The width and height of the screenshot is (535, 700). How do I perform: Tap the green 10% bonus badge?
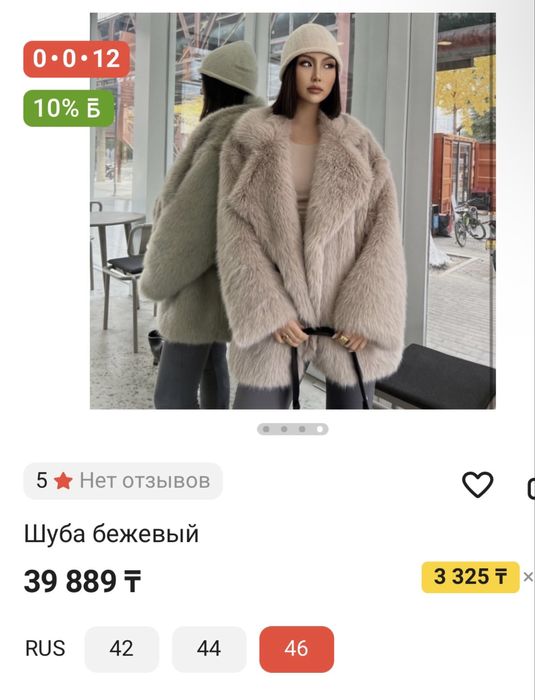click(x=69, y=108)
